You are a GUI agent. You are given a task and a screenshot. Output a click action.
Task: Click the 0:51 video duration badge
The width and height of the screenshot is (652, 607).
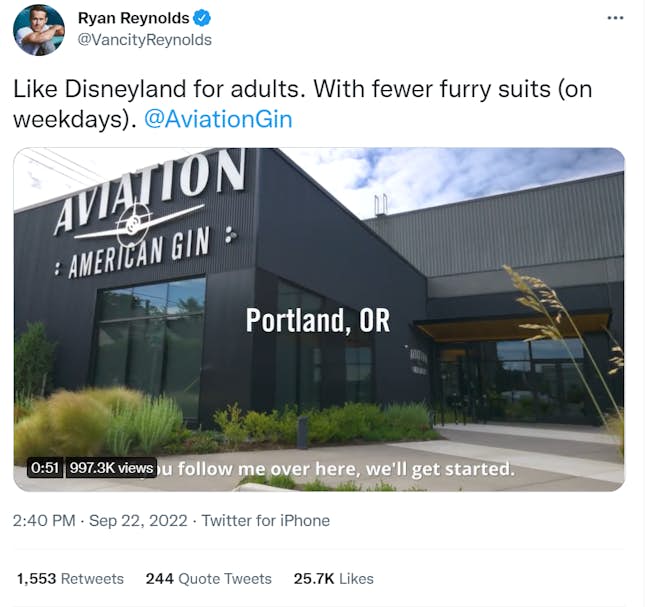pos(44,467)
